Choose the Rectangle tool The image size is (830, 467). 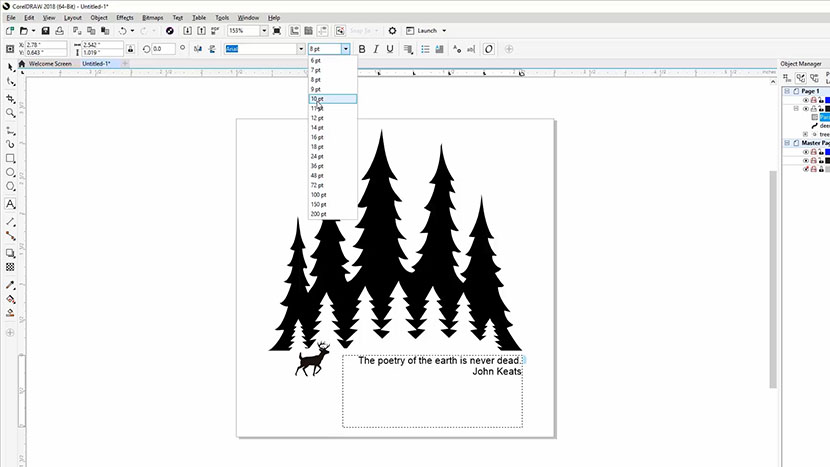11,158
